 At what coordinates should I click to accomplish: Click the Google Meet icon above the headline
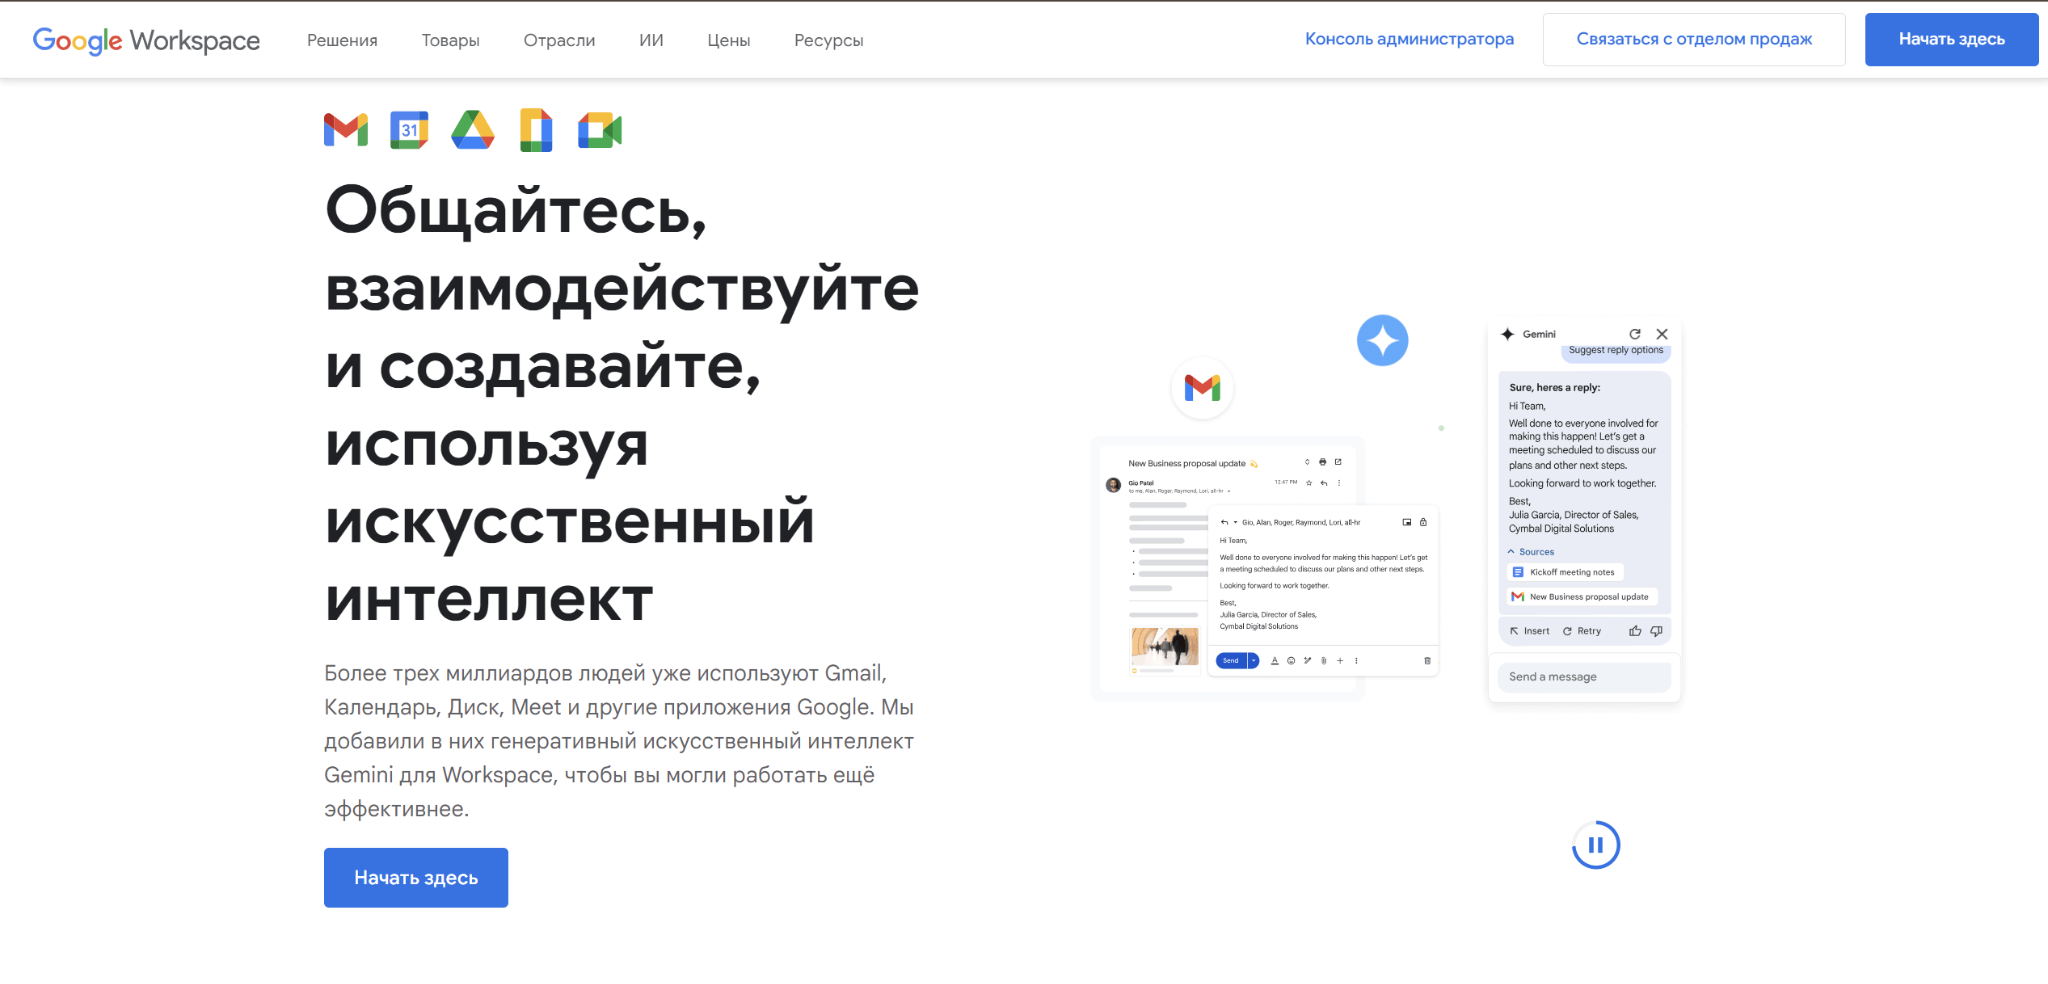pos(600,130)
